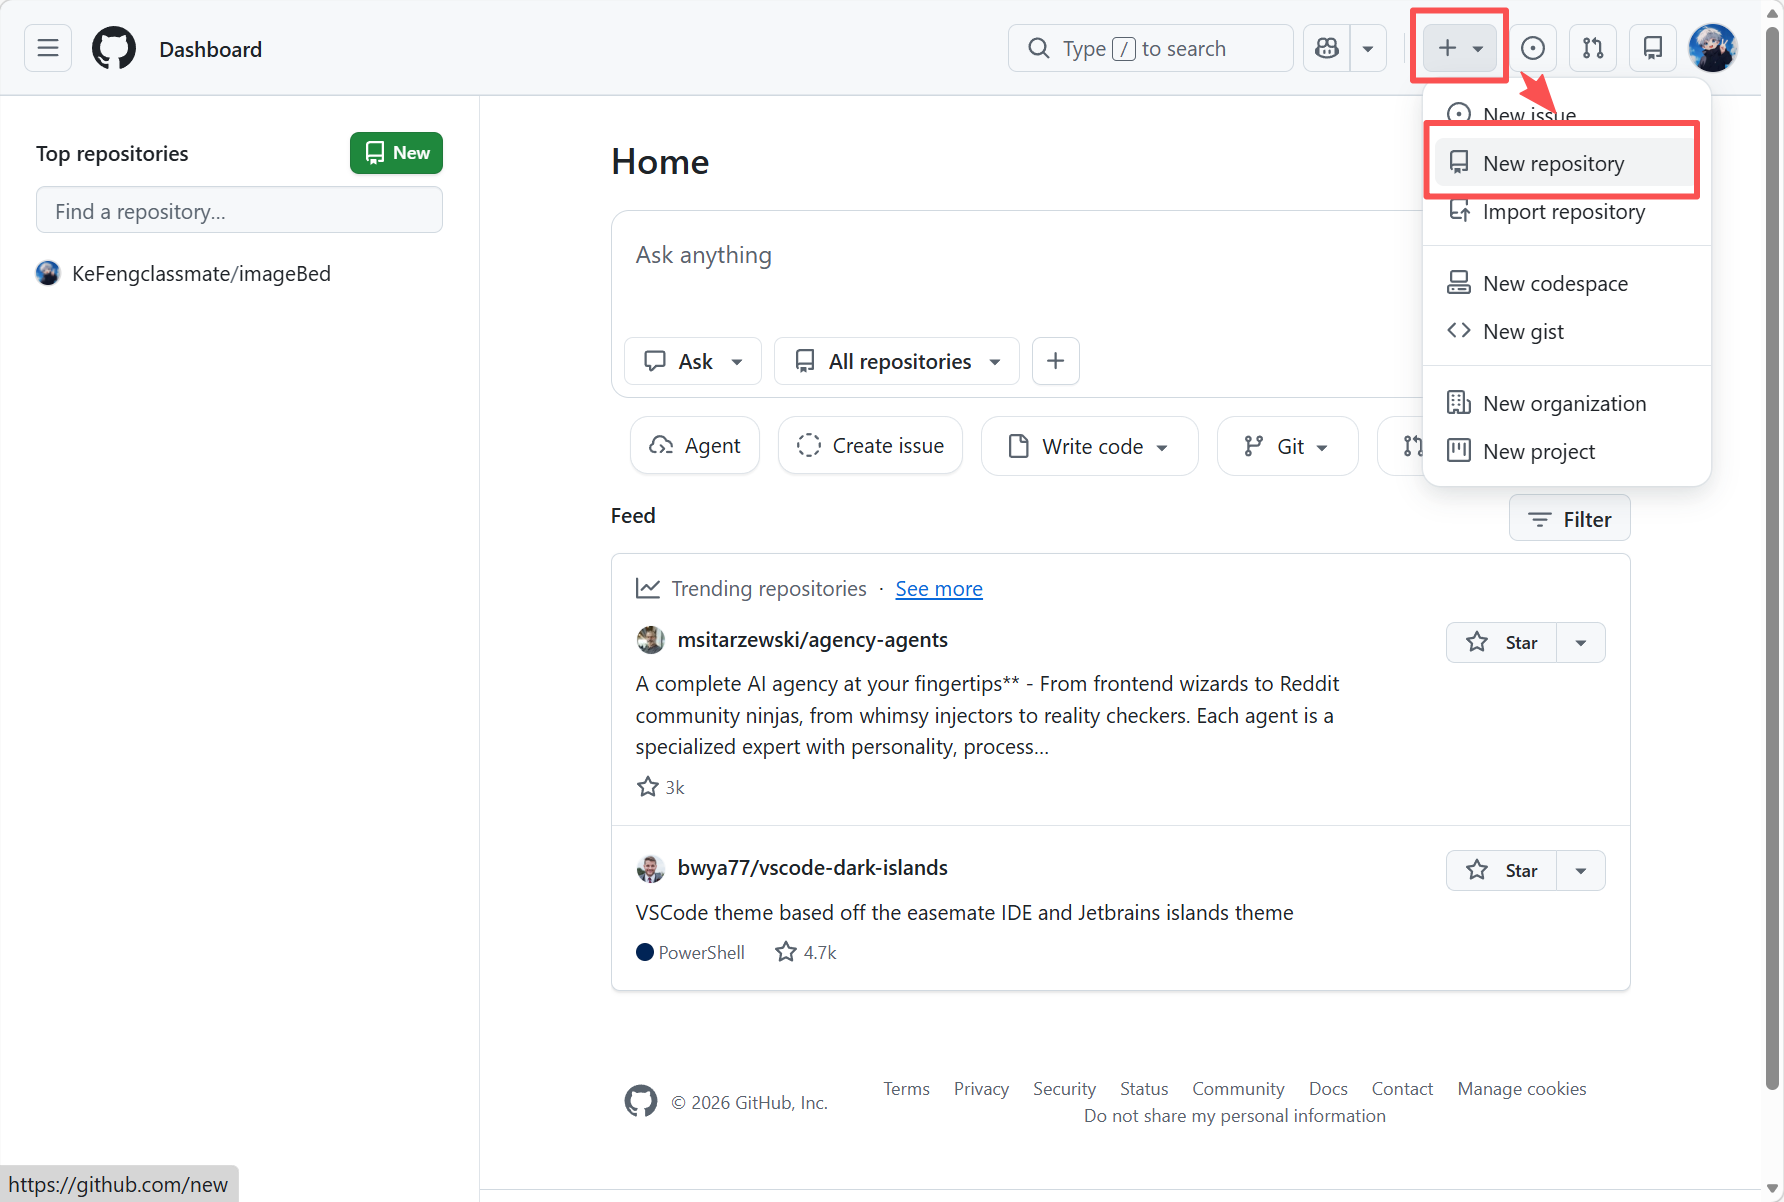Click the 4.7k stars count

(x=806, y=952)
